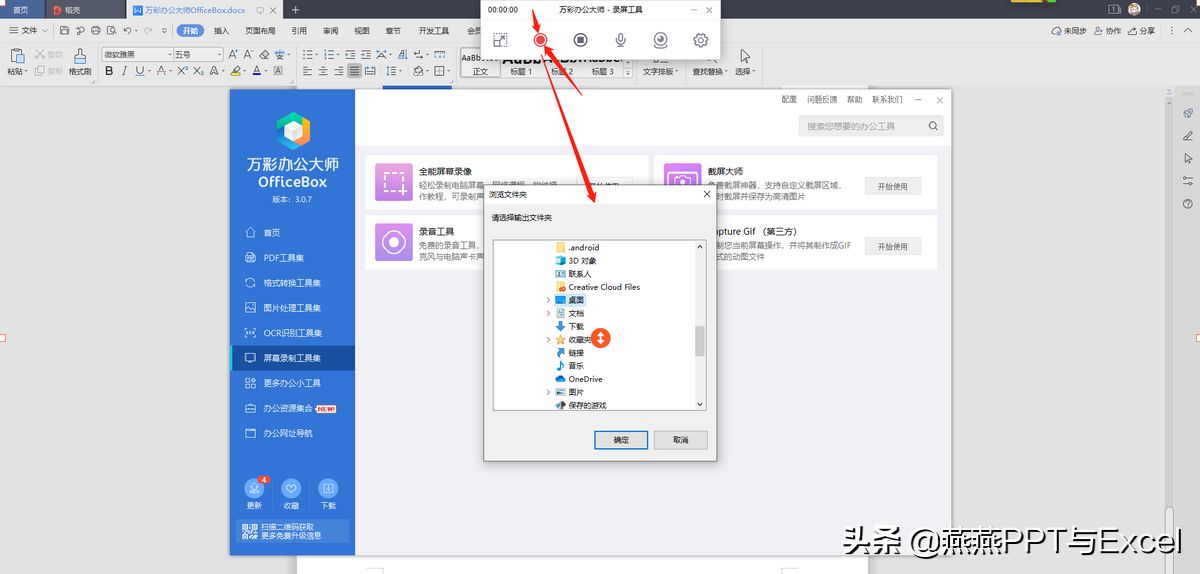Screen dimensions: 1200x574
Task: Toggle the webcam icon in the recorder
Action: (661, 40)
